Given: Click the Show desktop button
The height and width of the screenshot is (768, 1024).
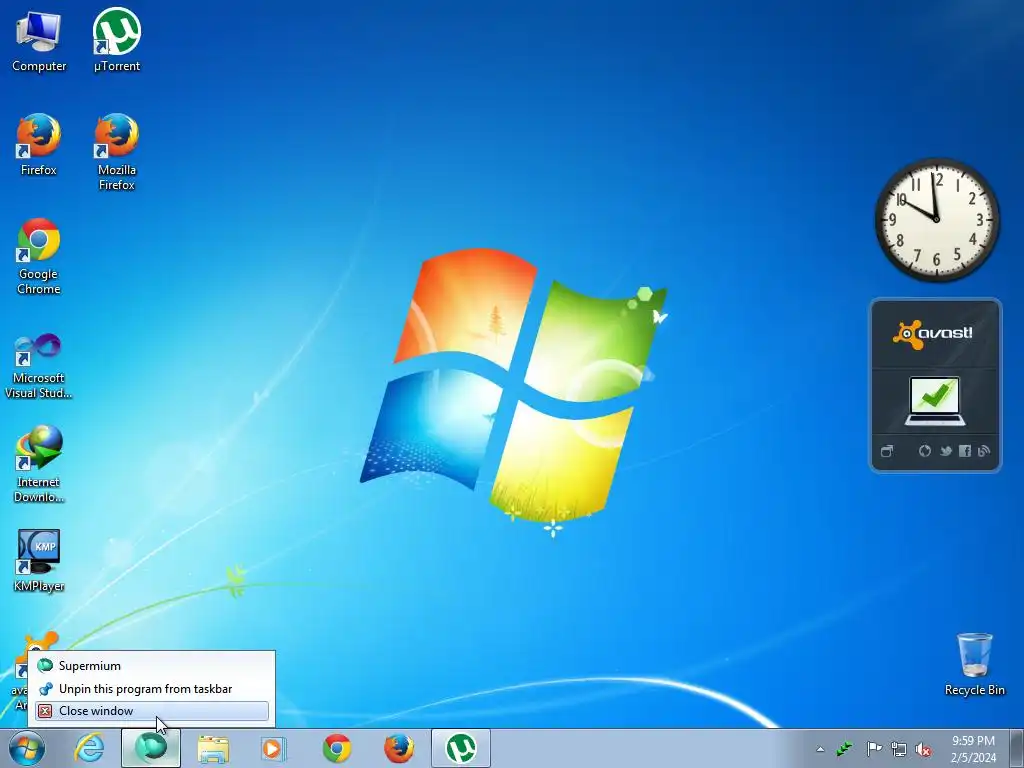Looking at the screenshot, I should click(x=1016, y=748).
